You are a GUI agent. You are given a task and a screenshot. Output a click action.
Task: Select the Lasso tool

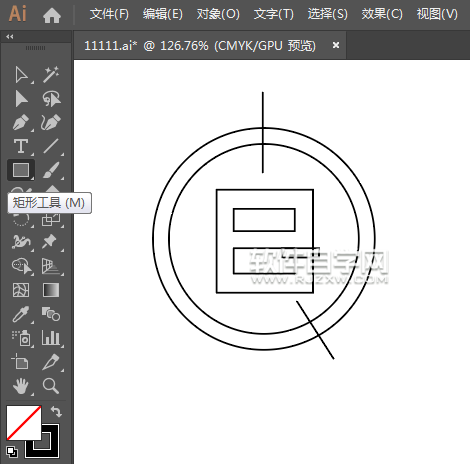(51, 99)
